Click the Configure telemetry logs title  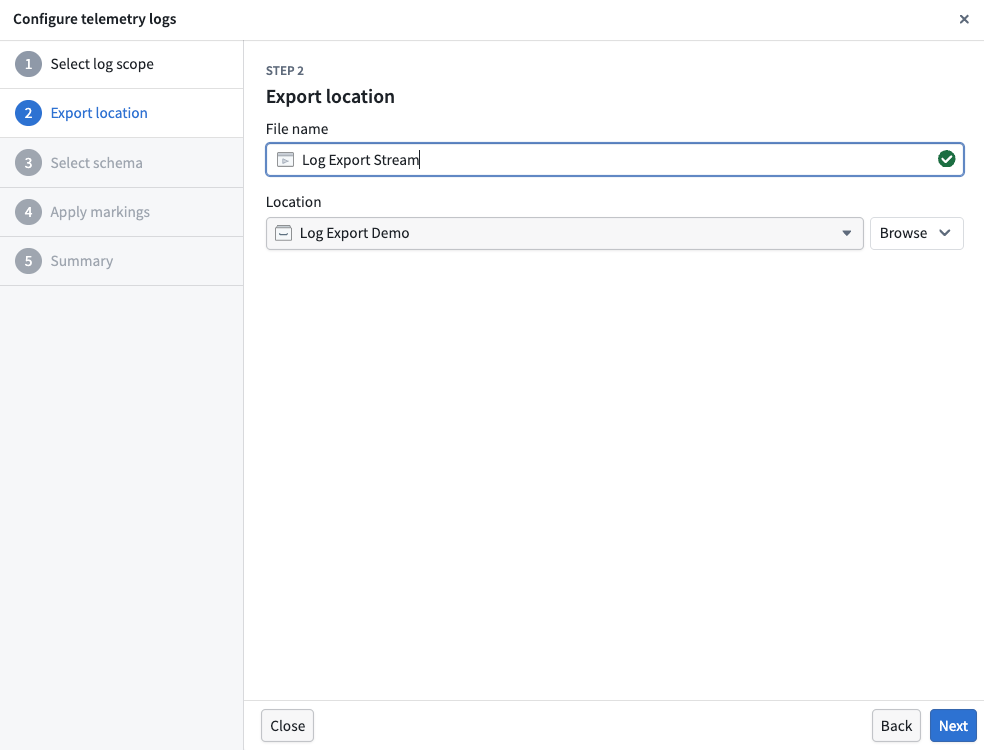click(95, 19)
